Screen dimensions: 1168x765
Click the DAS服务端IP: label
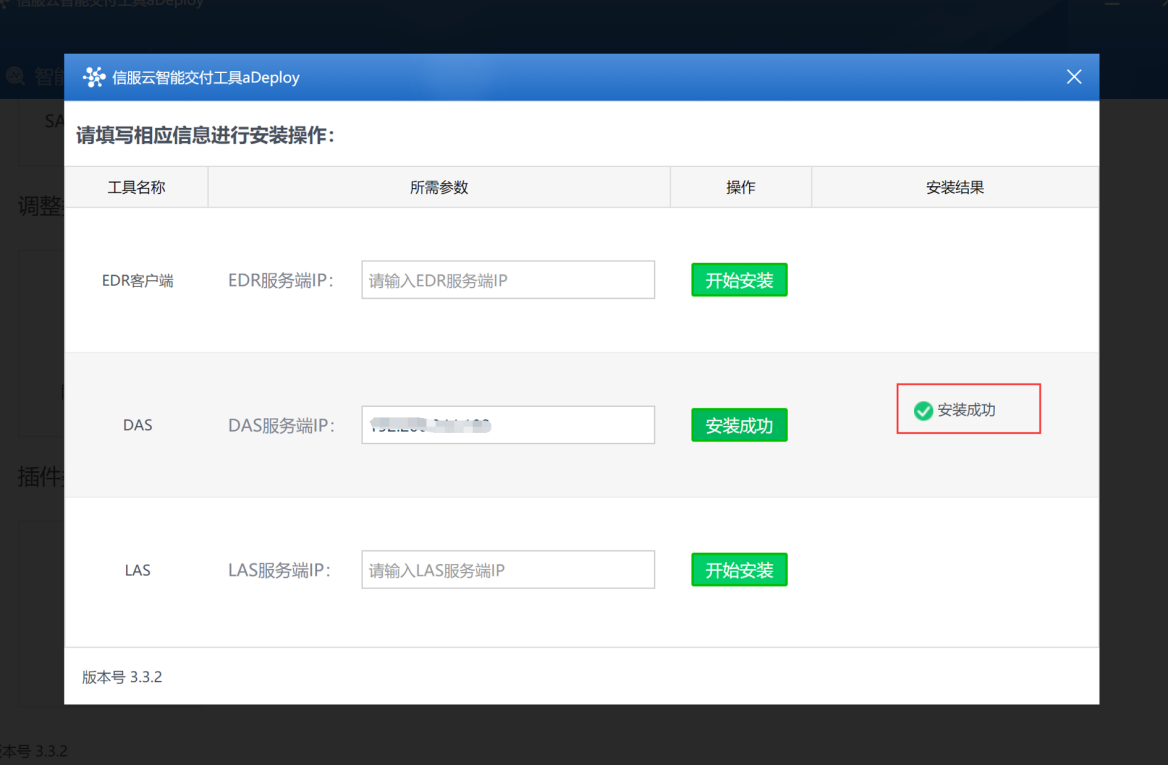click(282, 425)
